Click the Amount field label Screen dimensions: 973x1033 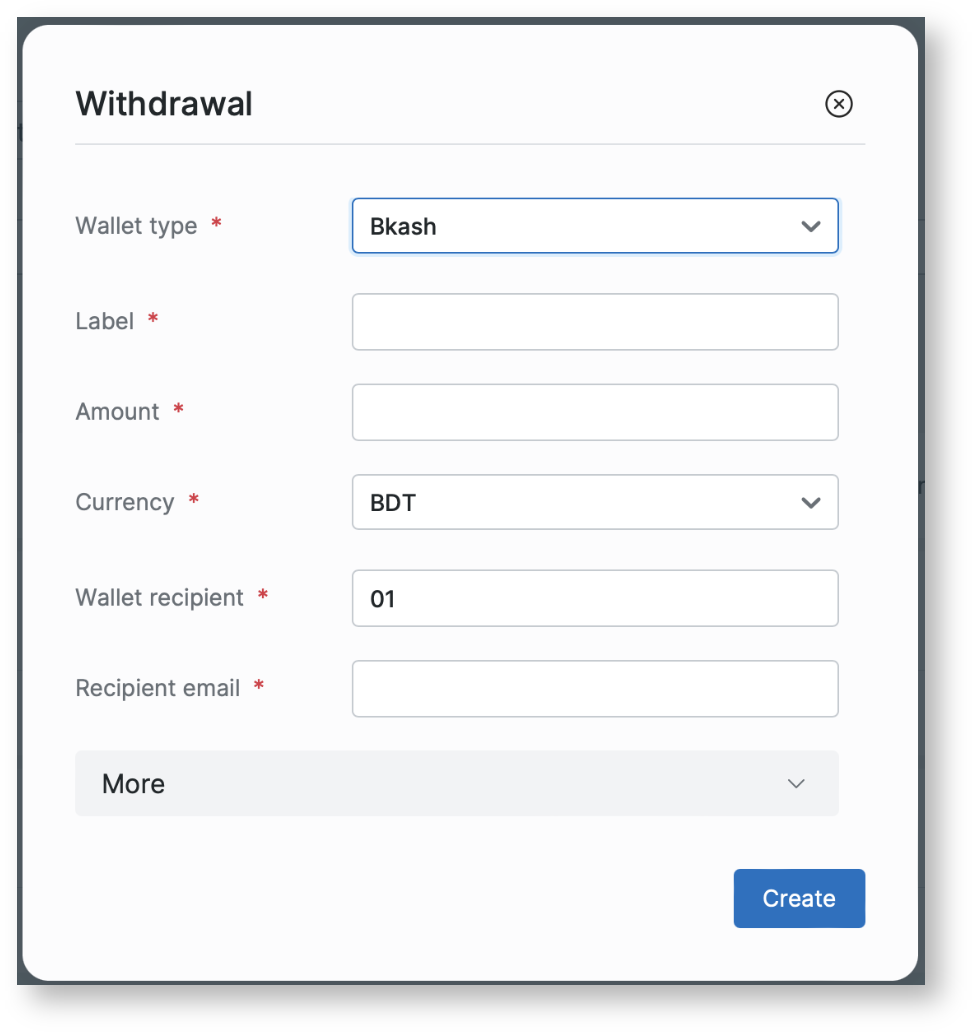coord(118,412)
